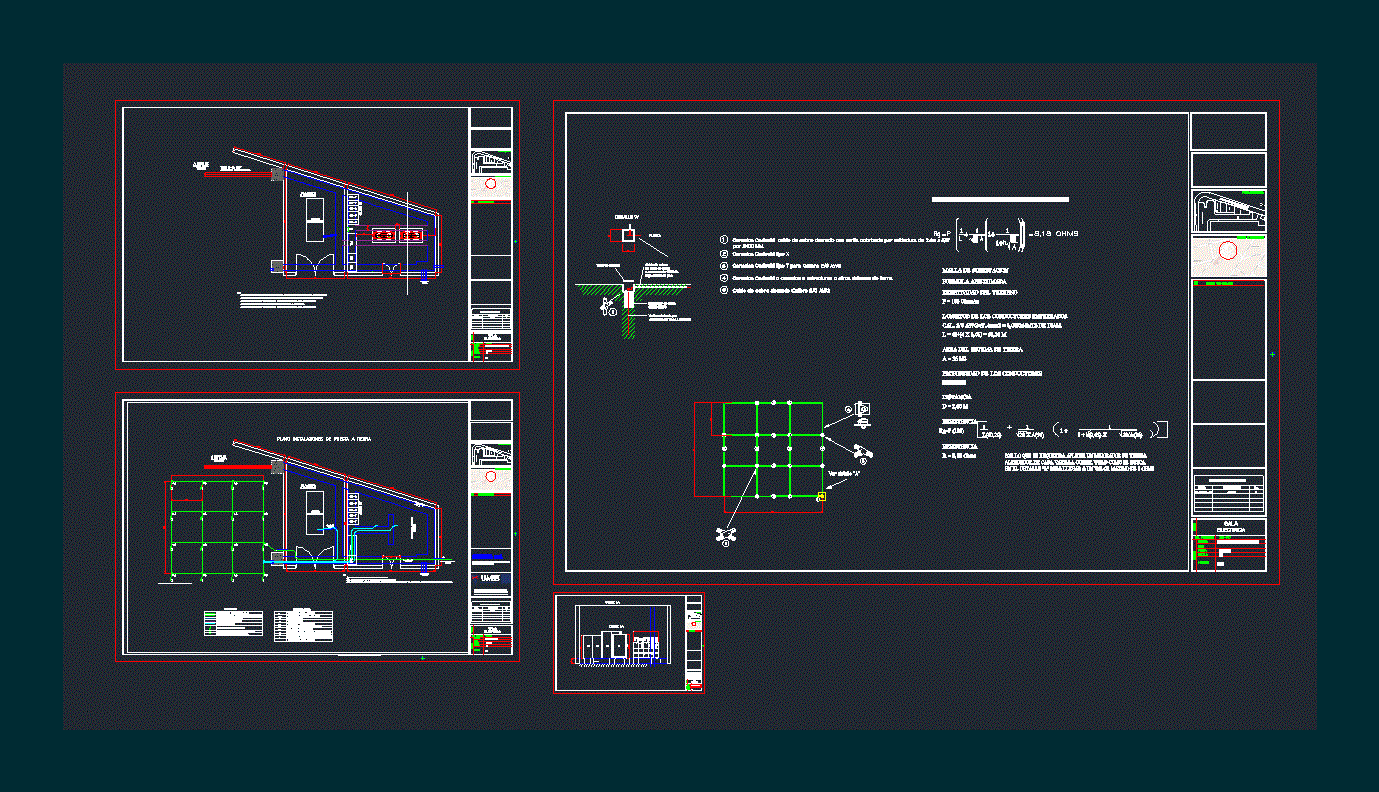
Task: Click legend circle number 3
Action: [x=724, y=266]
